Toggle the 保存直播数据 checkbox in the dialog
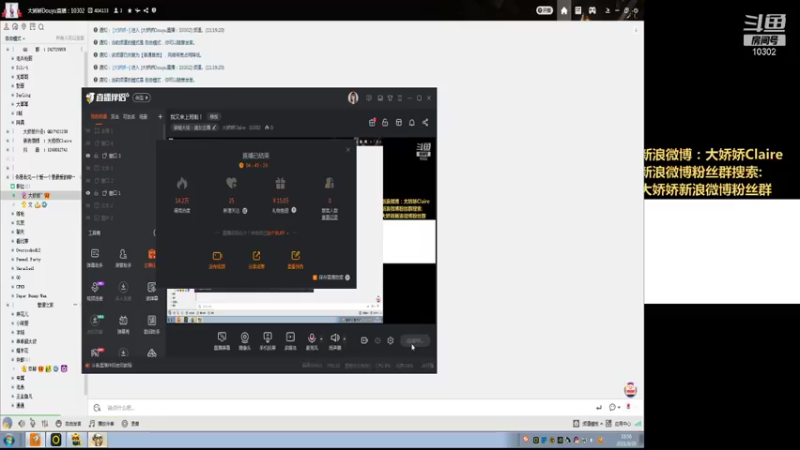Image resolution: width=800 pixels, height=450 pixels. pos(315,278)
